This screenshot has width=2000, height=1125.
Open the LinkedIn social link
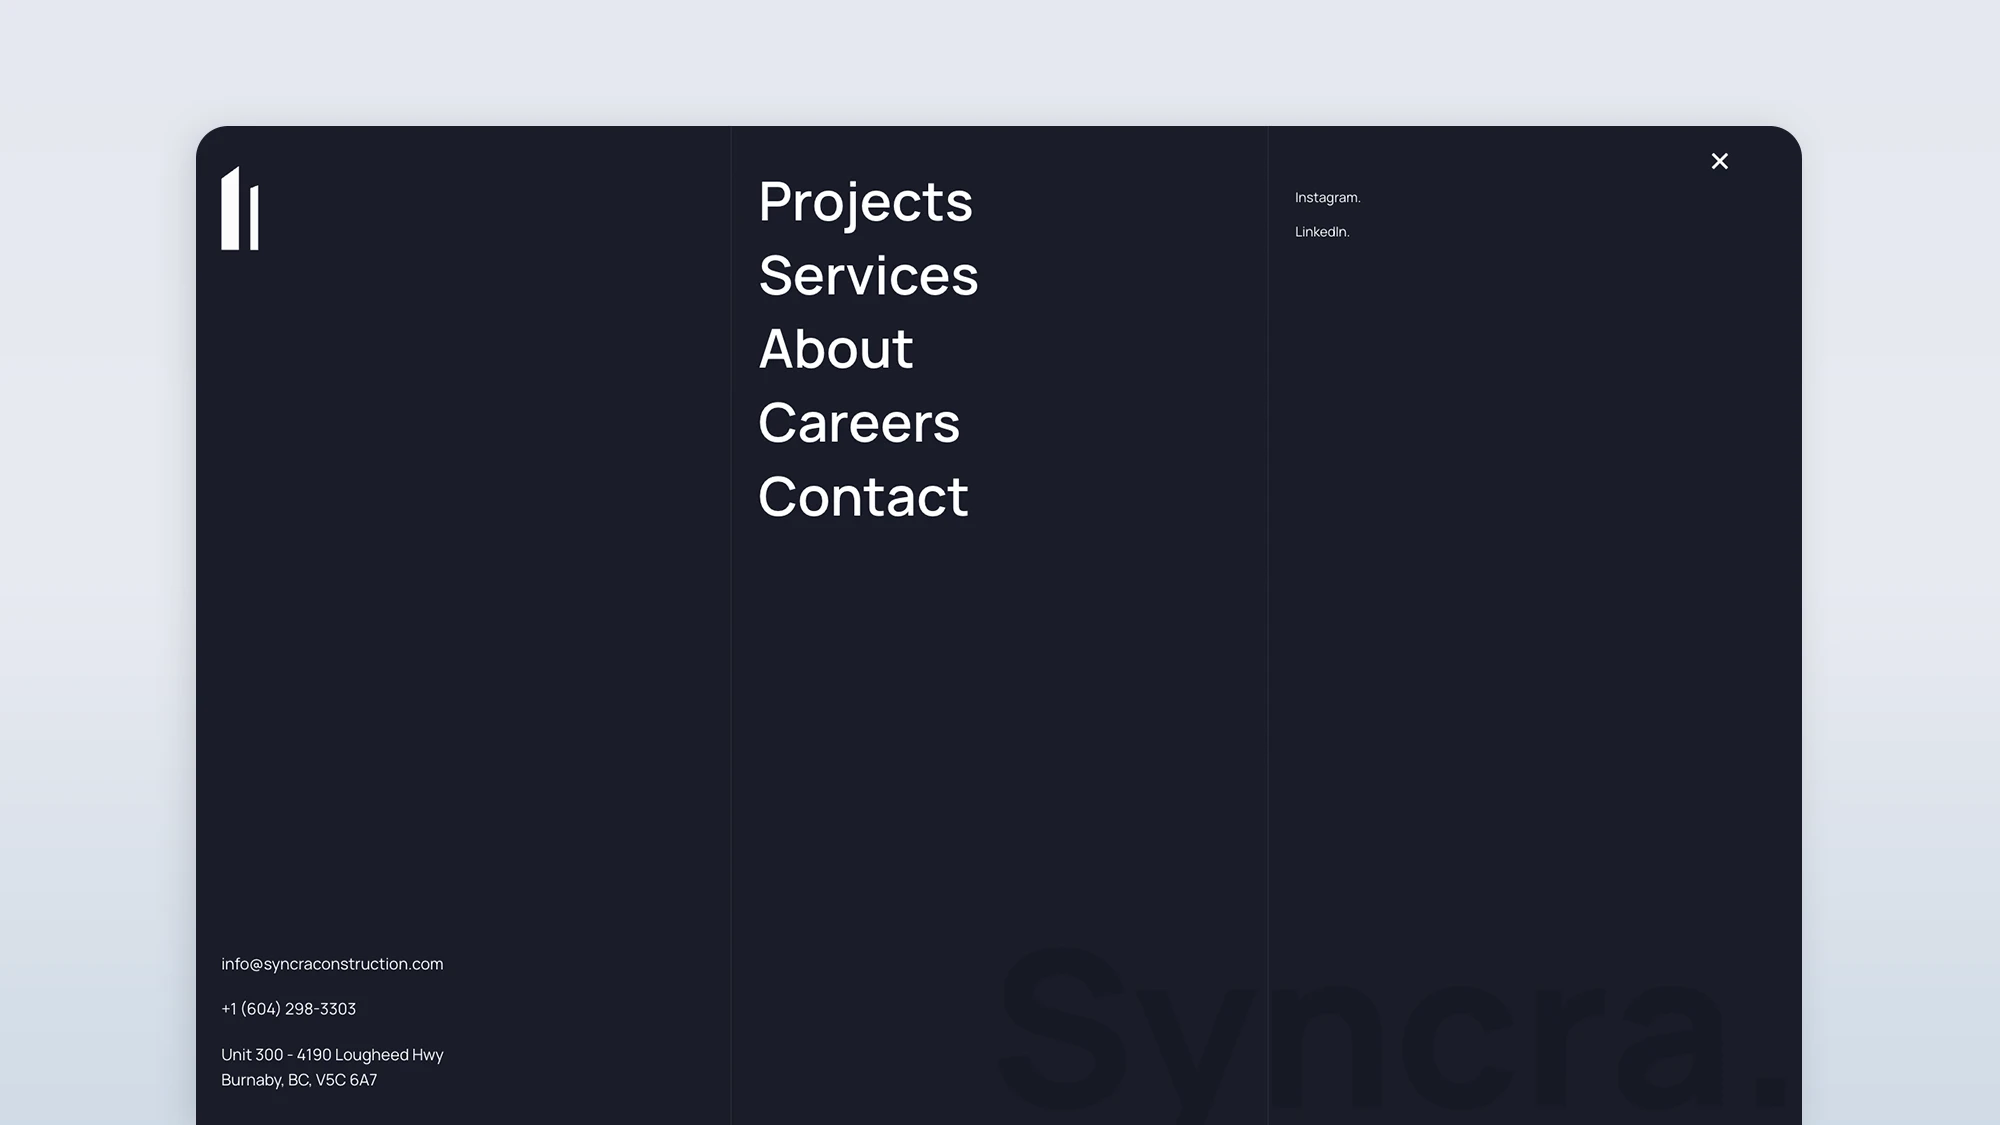(x=1321, y=232)
